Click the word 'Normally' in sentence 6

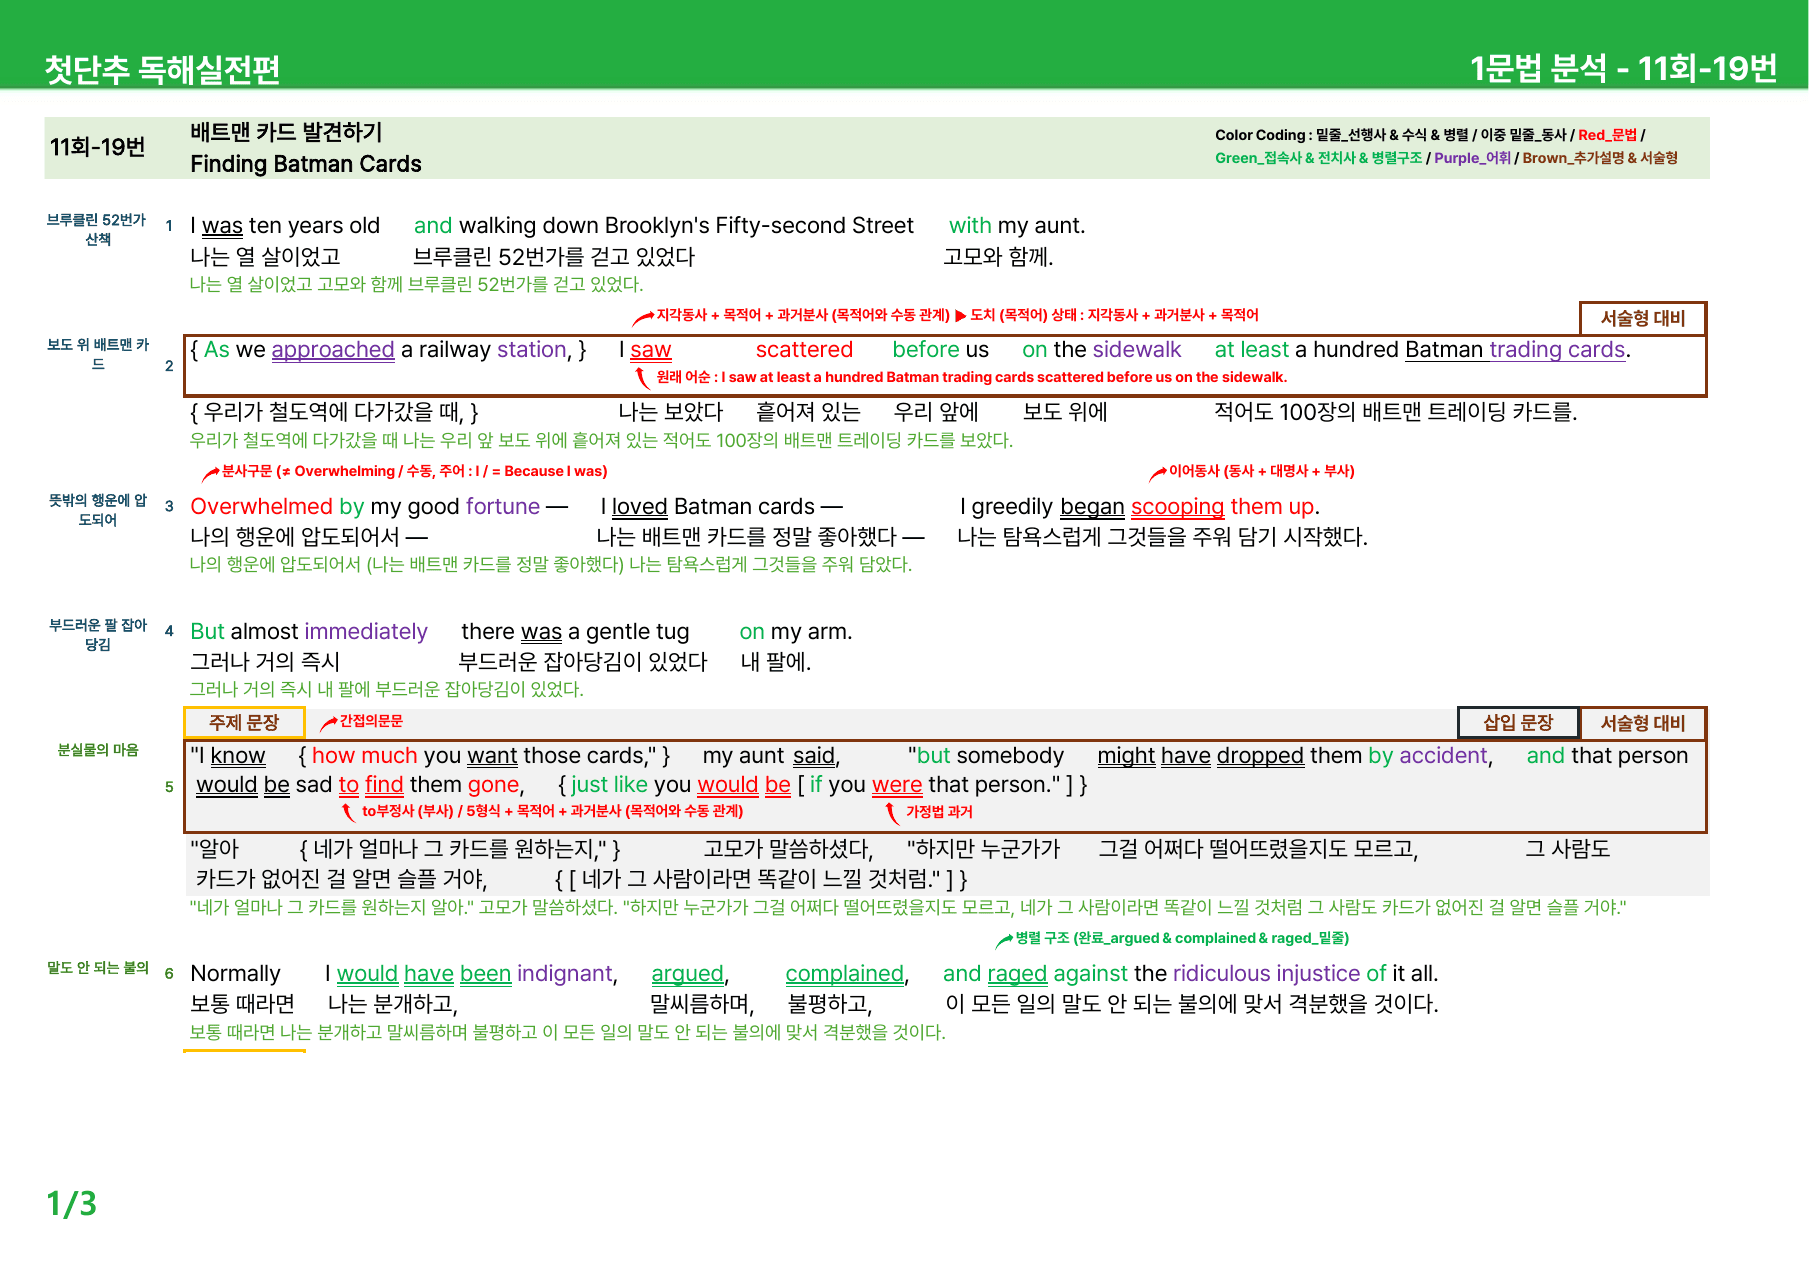235,974
